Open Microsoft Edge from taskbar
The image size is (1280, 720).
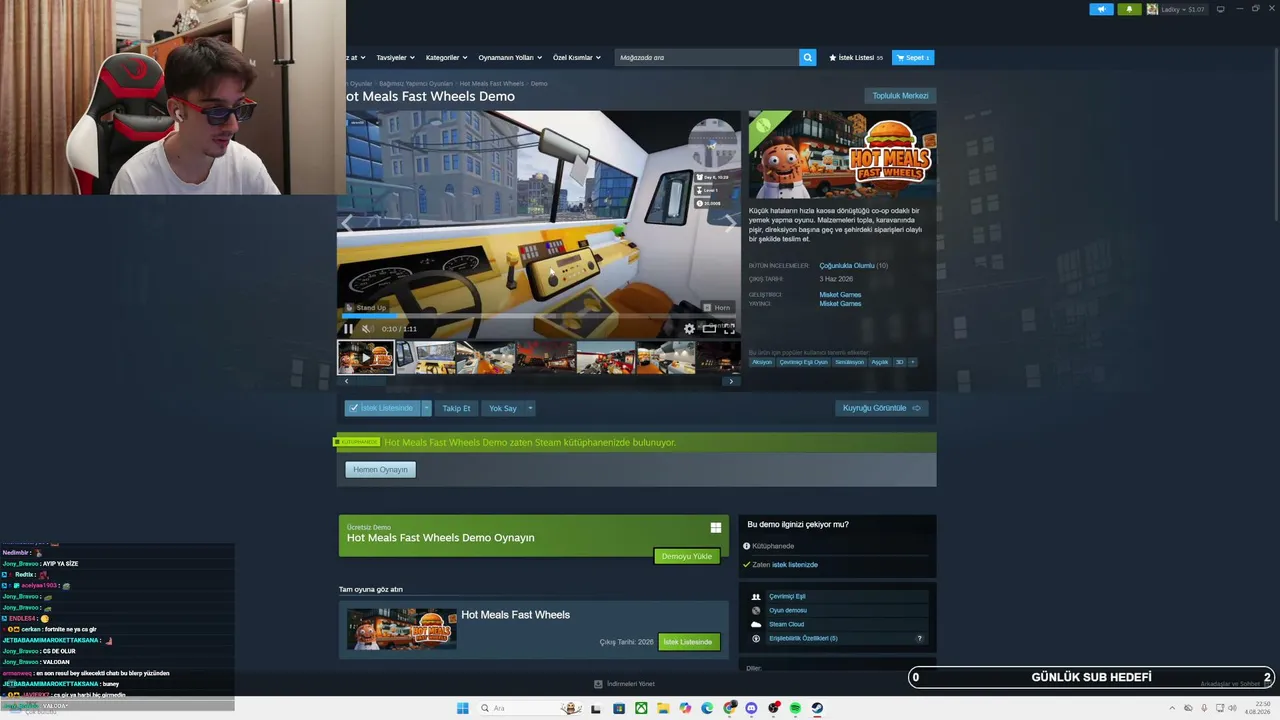pyautogui.click(x=707, y=708)
